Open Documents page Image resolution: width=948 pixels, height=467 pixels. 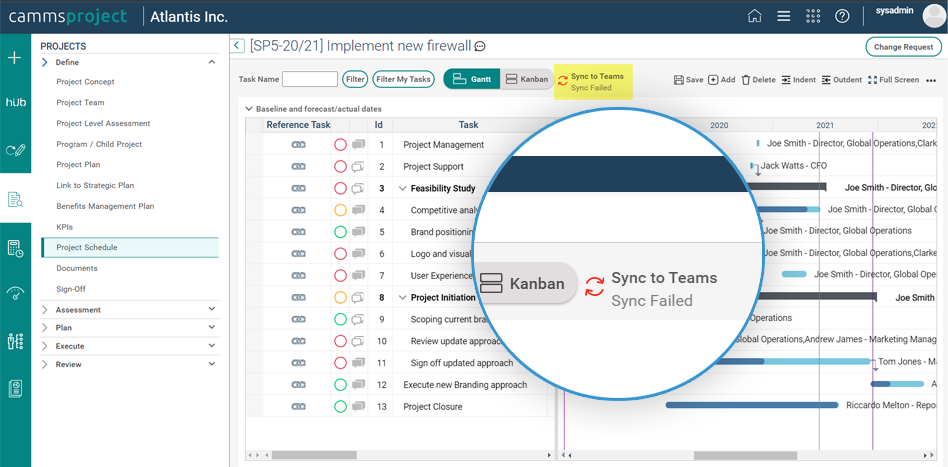(77, 268)
